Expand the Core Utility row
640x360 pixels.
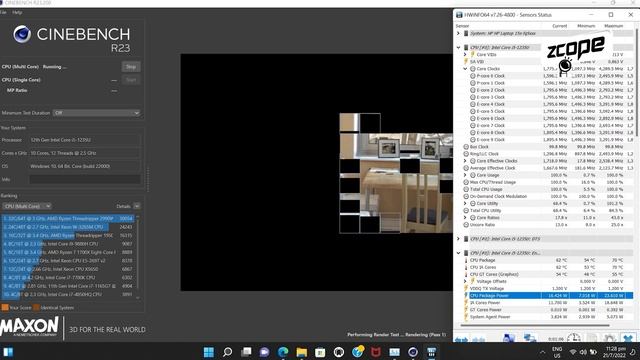(x=465, y=203)
